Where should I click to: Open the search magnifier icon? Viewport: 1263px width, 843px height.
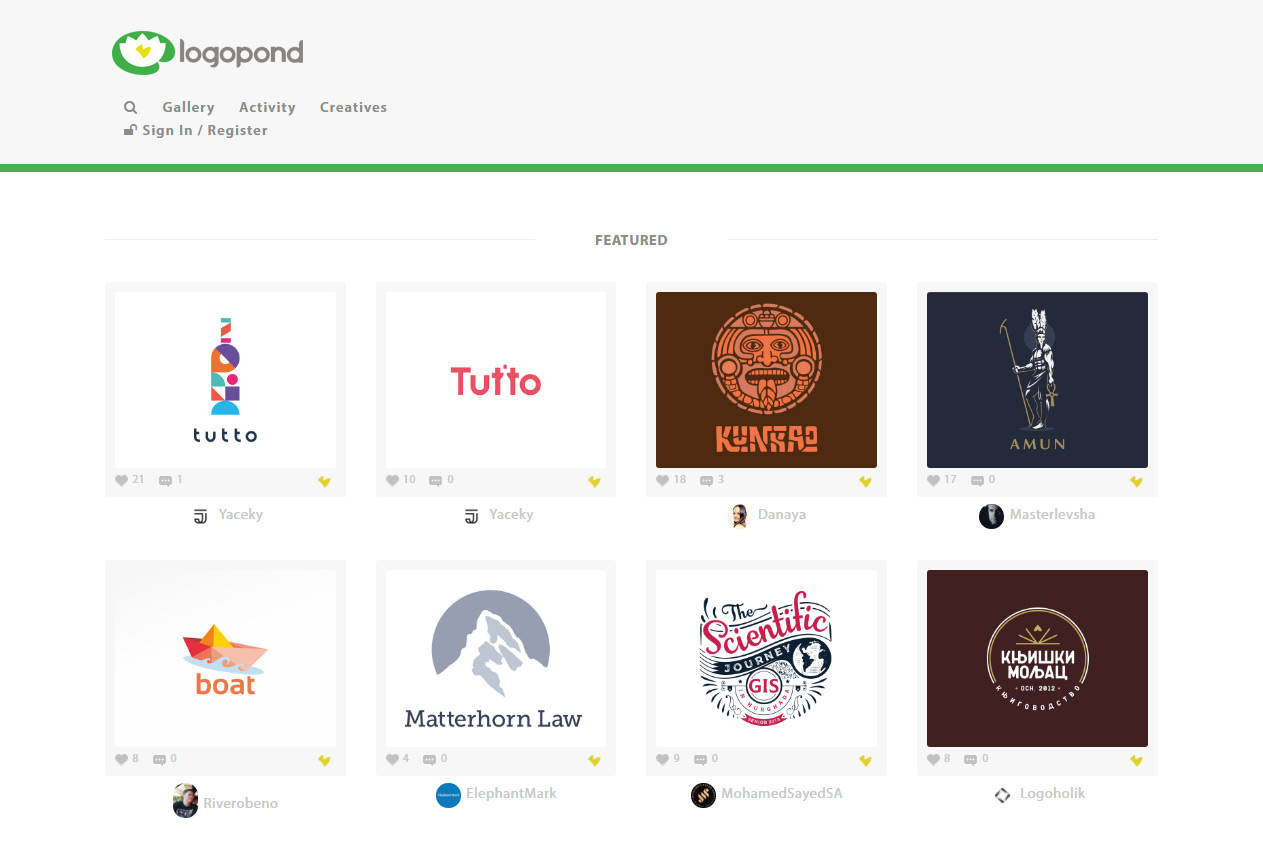coord(131,107)
